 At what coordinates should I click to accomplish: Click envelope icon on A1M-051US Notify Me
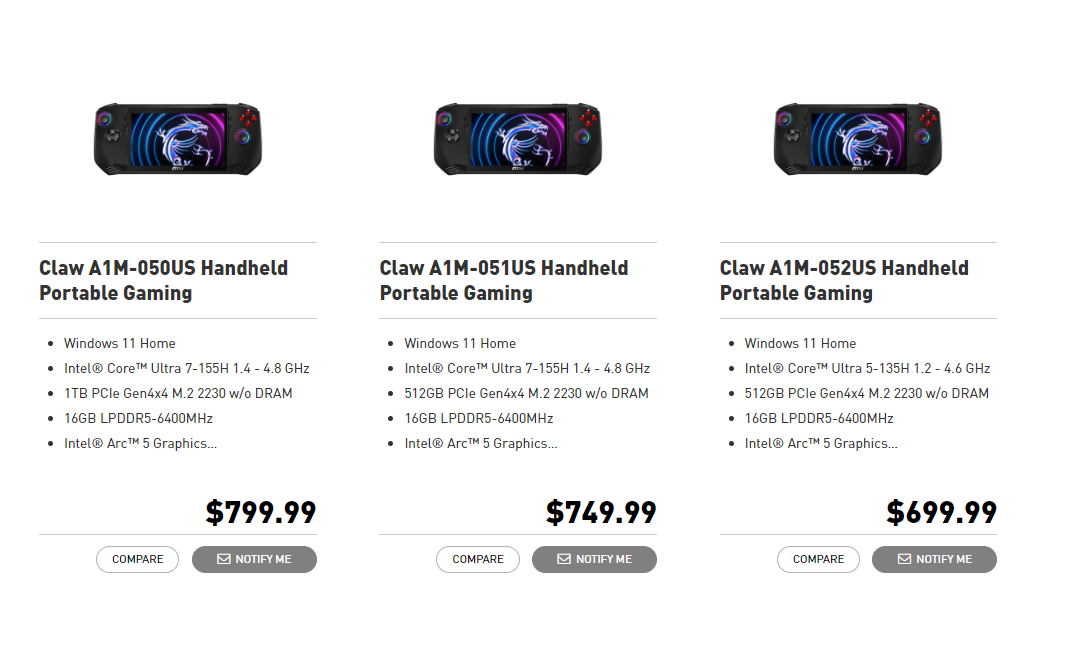pyautogui.click(x=564, y=559)
